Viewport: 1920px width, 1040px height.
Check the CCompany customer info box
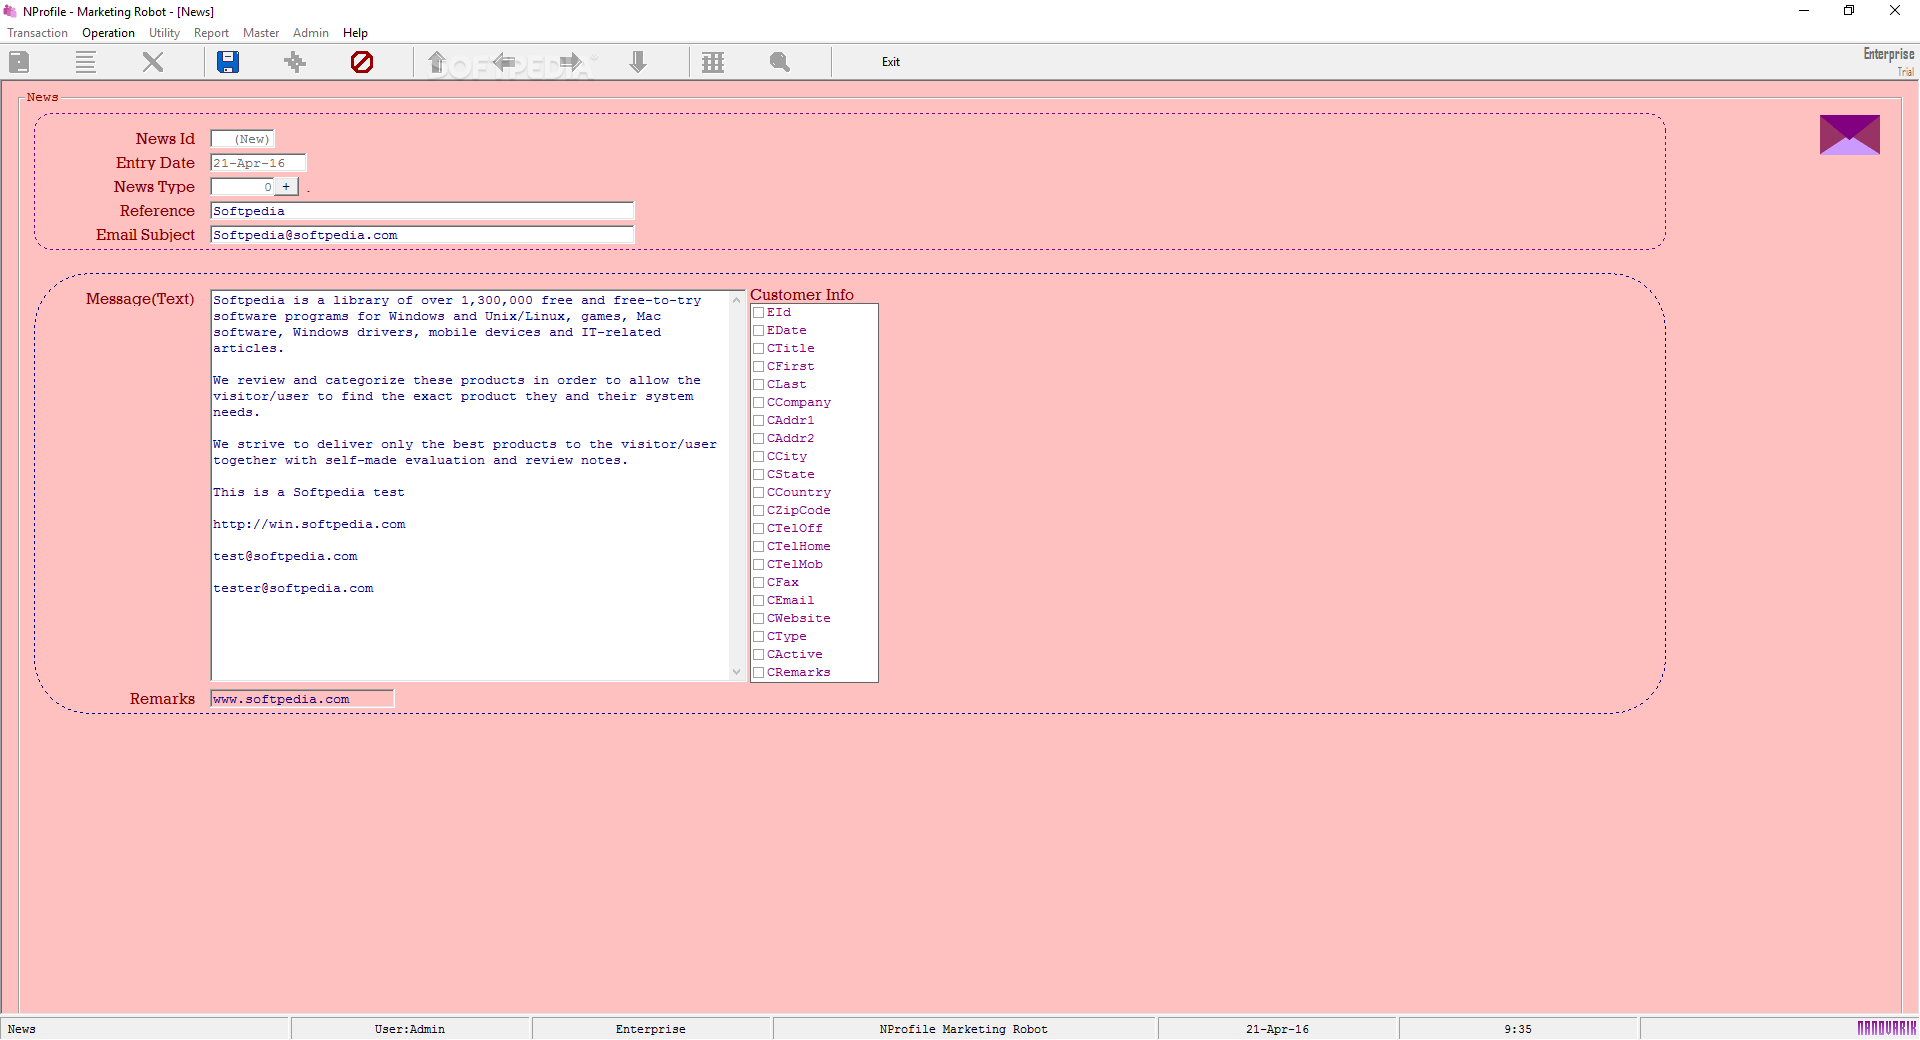click(x=759, y=403)
